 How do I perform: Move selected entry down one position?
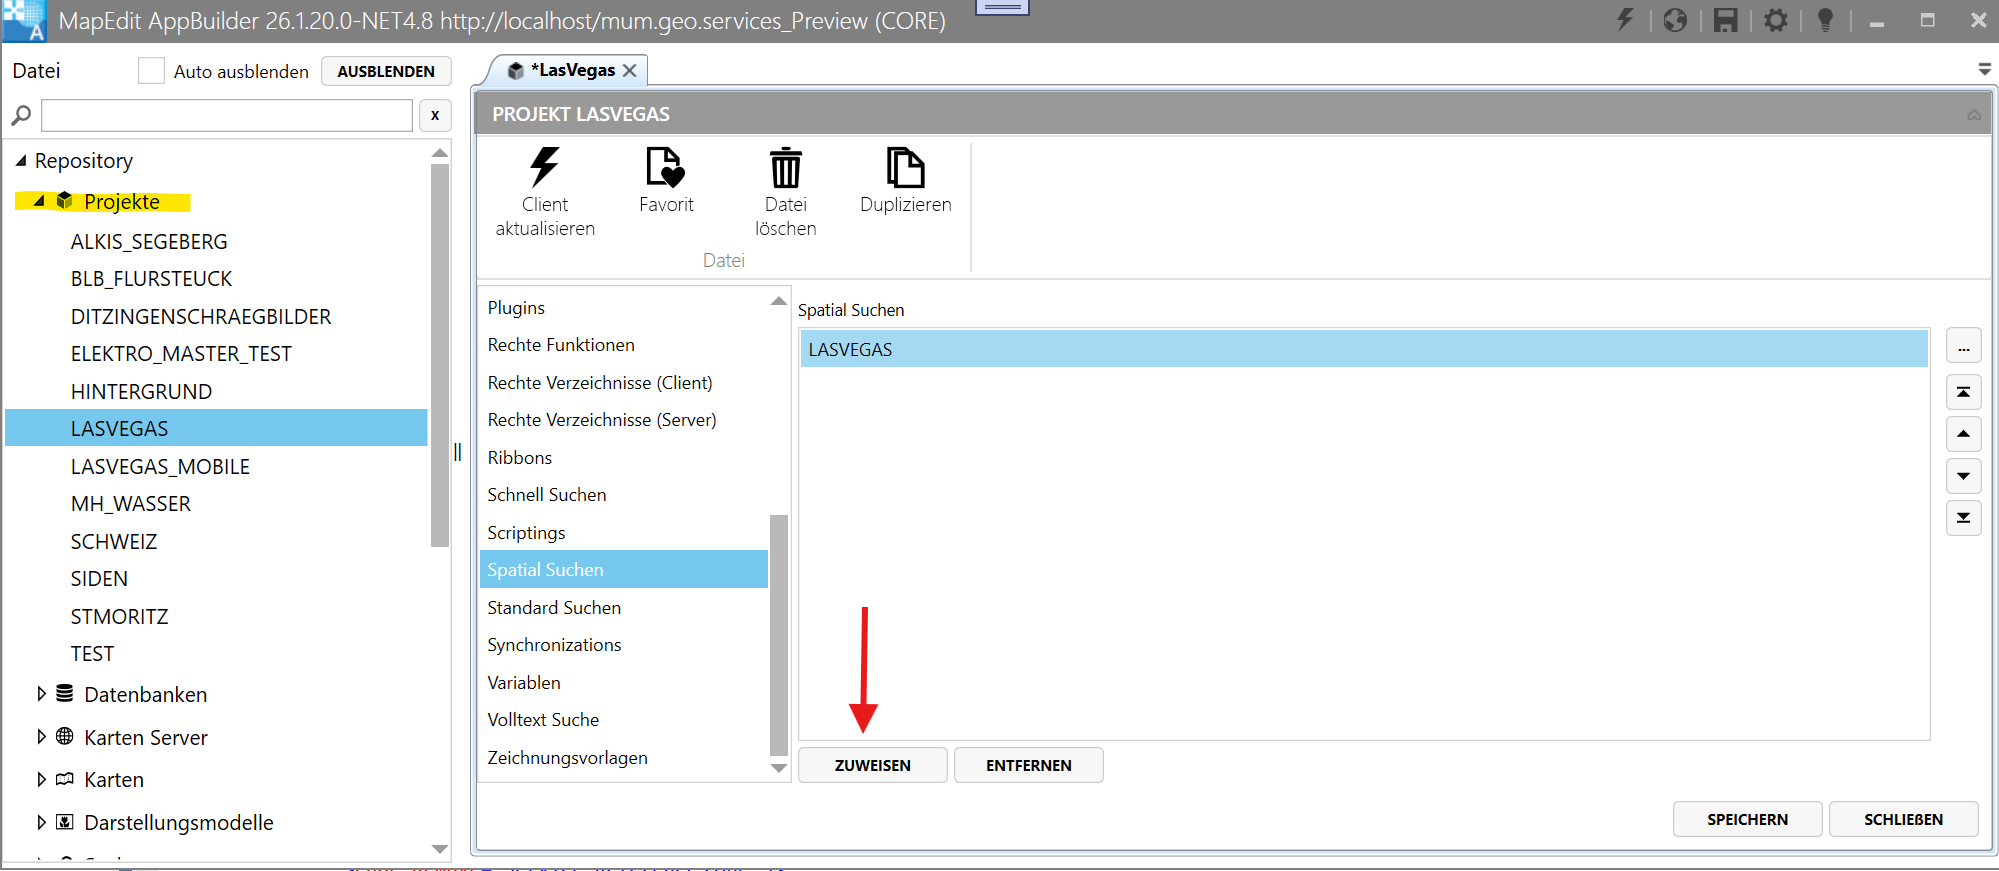pyautogui.click(x=1963, y=476)
